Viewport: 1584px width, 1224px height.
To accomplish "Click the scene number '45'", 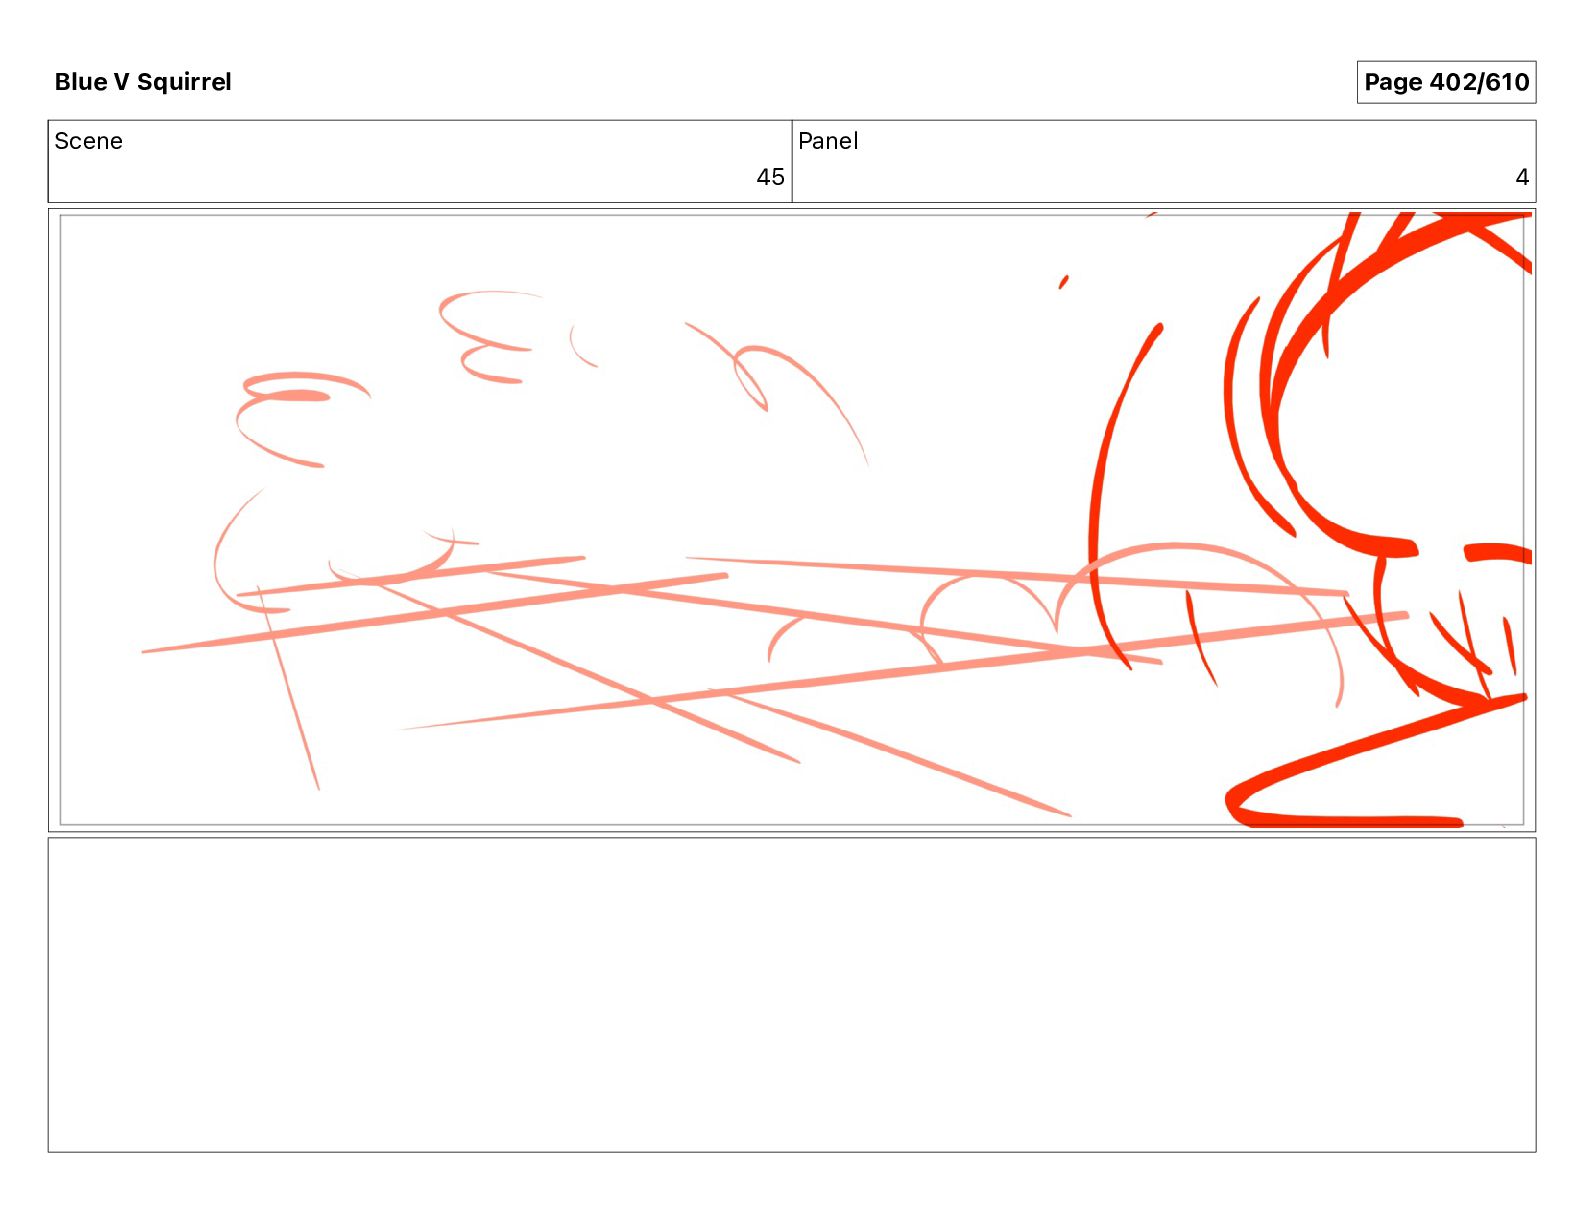I will pos(770,177).
